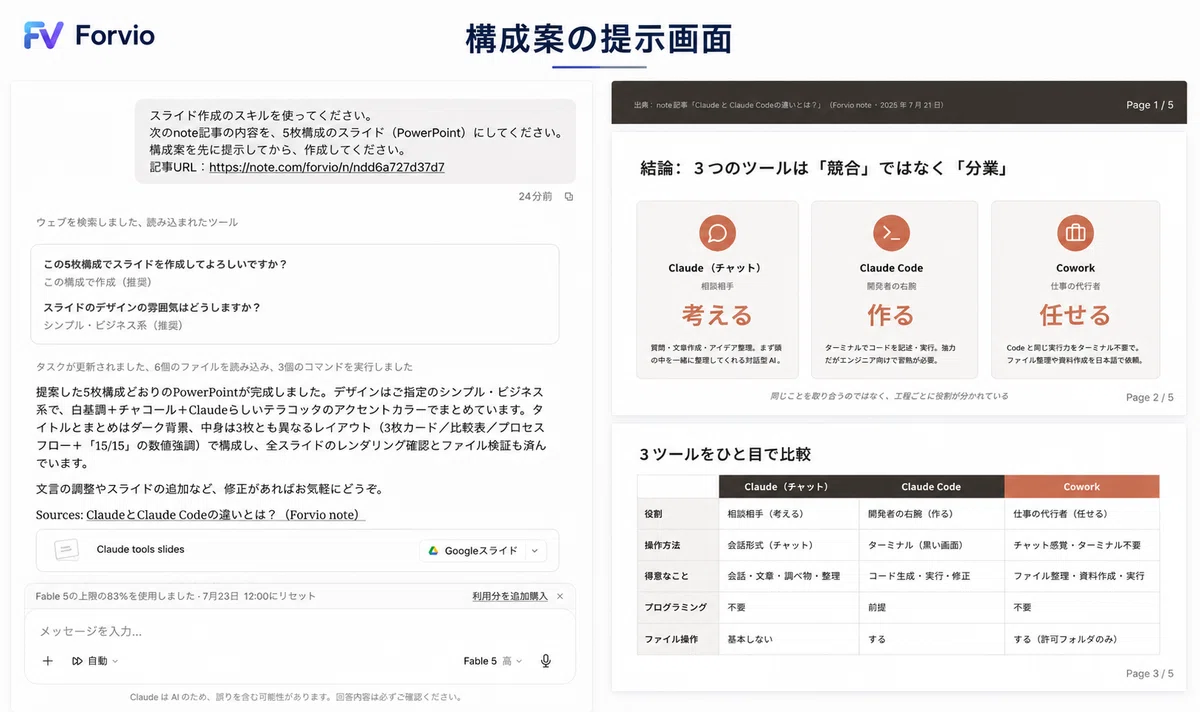Select シンプル・ビジネス系（推奨） answer

click(x=114, y=325)
